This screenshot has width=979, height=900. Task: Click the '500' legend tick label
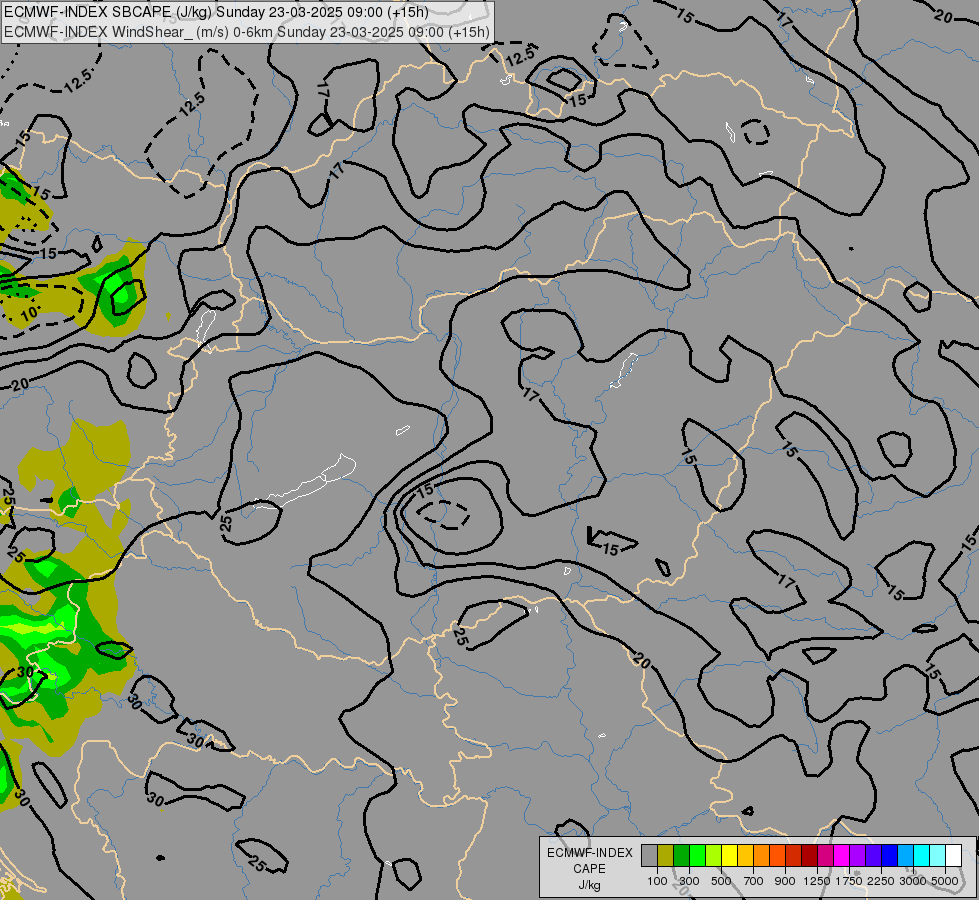tap(721, 881)
